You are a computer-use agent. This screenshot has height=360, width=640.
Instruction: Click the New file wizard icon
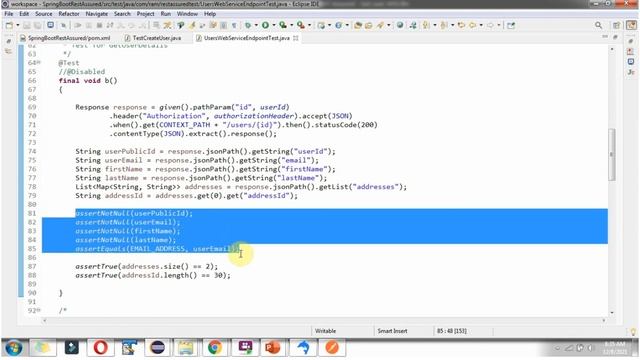tap(9, 25)
